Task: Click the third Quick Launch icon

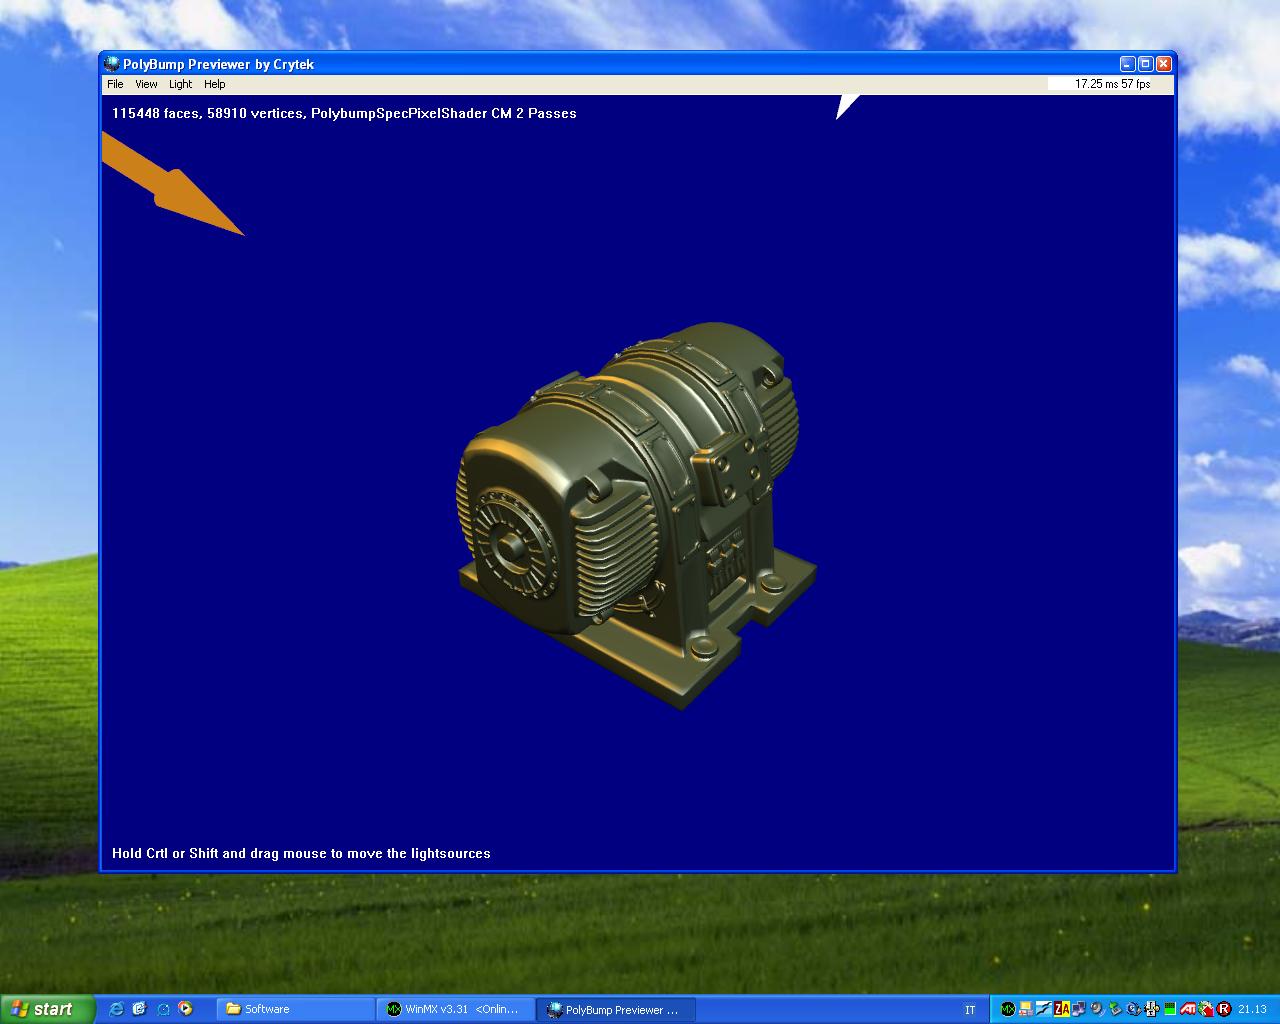Action: [x=163, y=1009]
